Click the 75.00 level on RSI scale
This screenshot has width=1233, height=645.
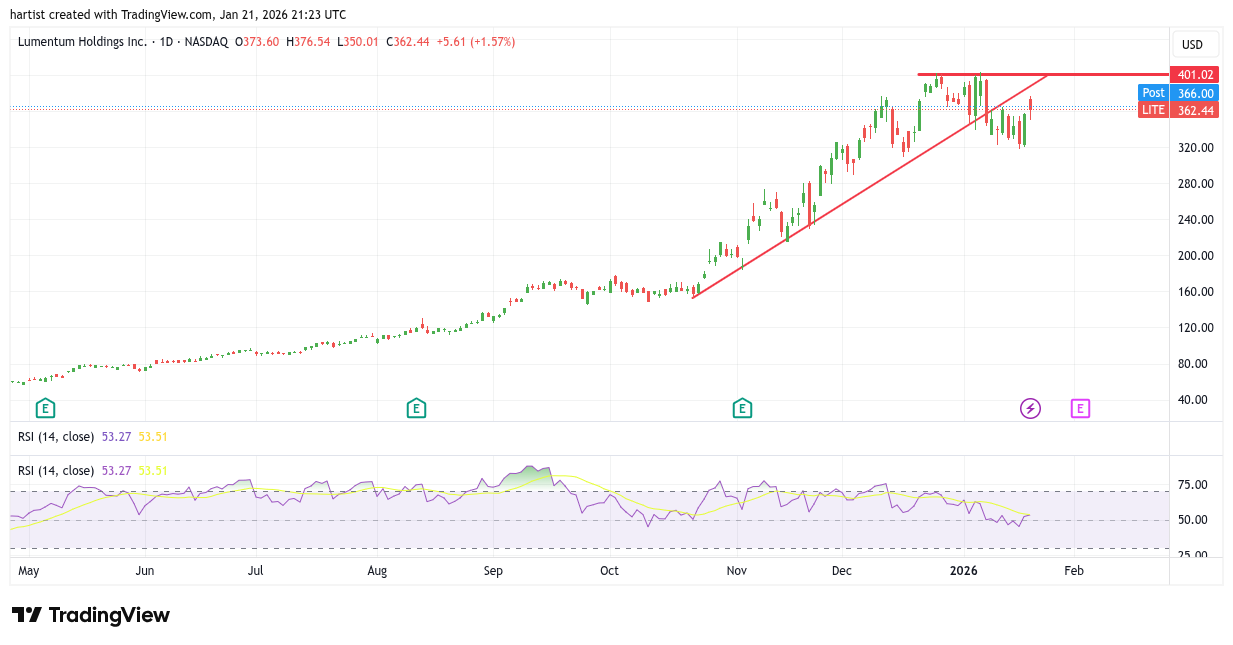pyautogui.click(x=1192, y=485)
